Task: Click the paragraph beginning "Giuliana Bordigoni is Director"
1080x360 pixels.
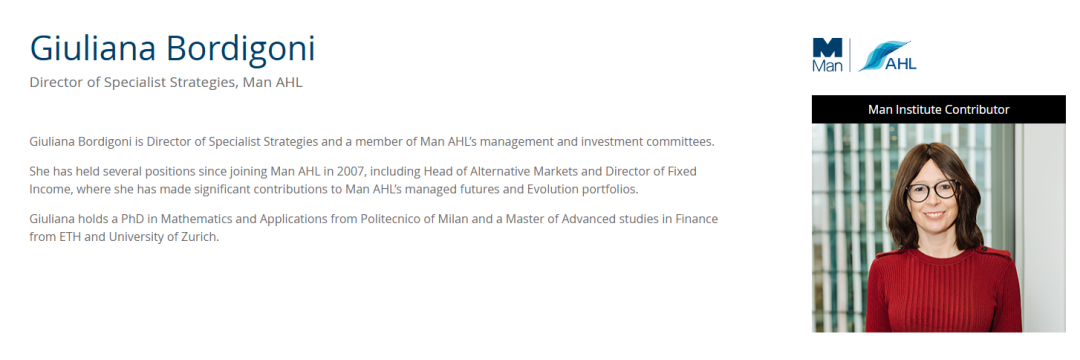Action: [372, 142]
